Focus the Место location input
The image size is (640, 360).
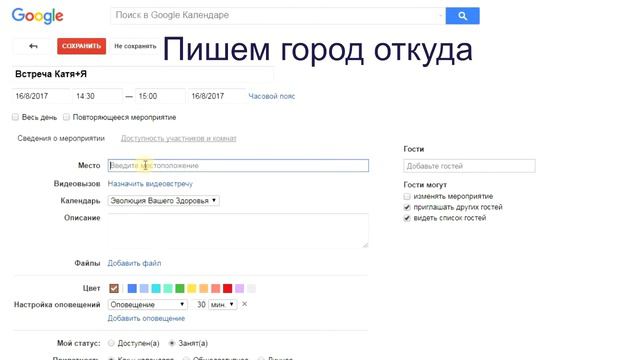[238, 165]
